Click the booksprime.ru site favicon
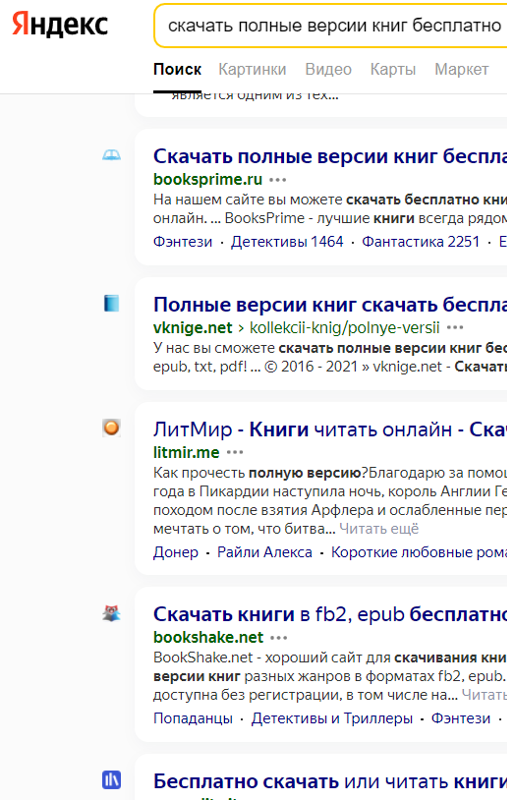The image size is (507, 800). [x=111, y=155]
